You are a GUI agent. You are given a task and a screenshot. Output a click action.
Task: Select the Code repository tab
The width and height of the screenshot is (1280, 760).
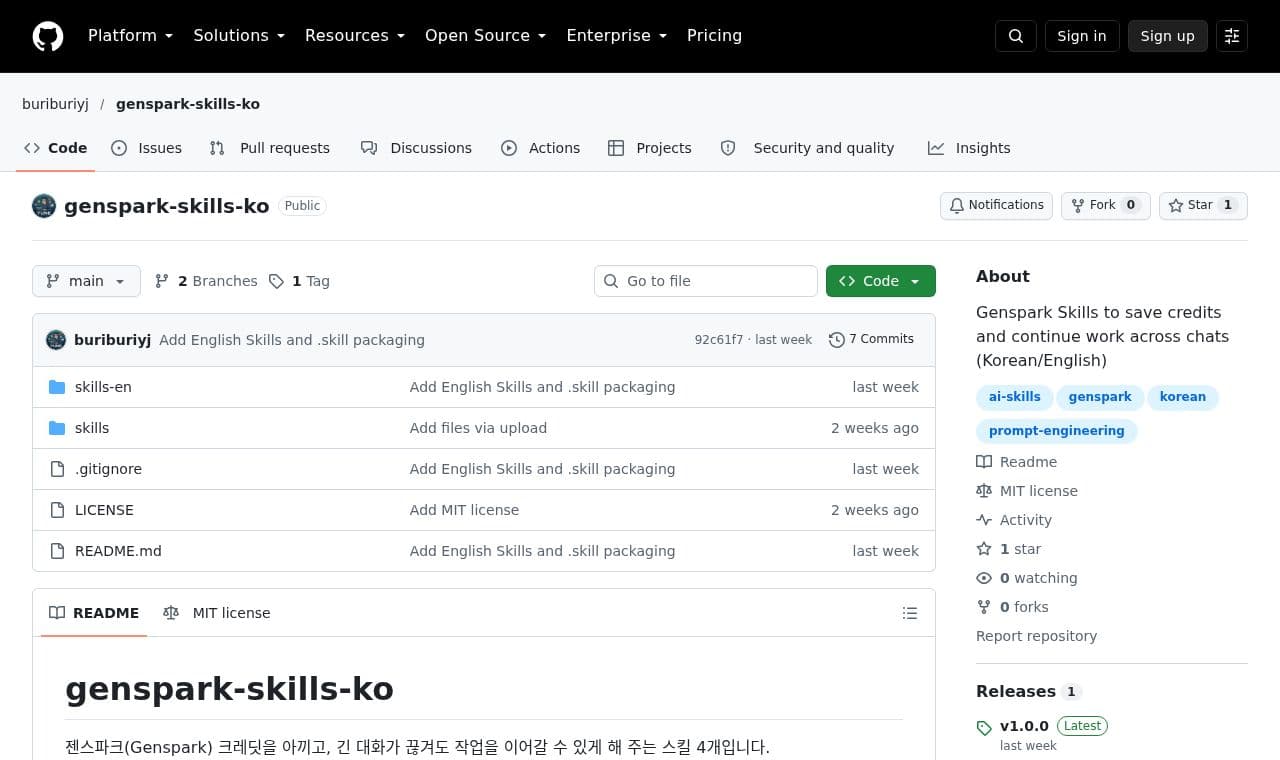[x=56, y=148]
